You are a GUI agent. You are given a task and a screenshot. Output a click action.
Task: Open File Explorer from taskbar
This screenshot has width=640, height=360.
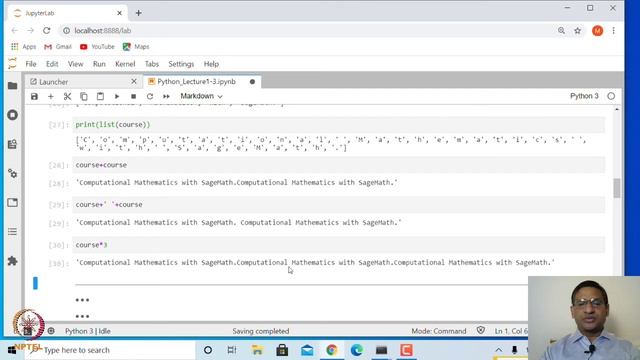click(x=257, y=350)
